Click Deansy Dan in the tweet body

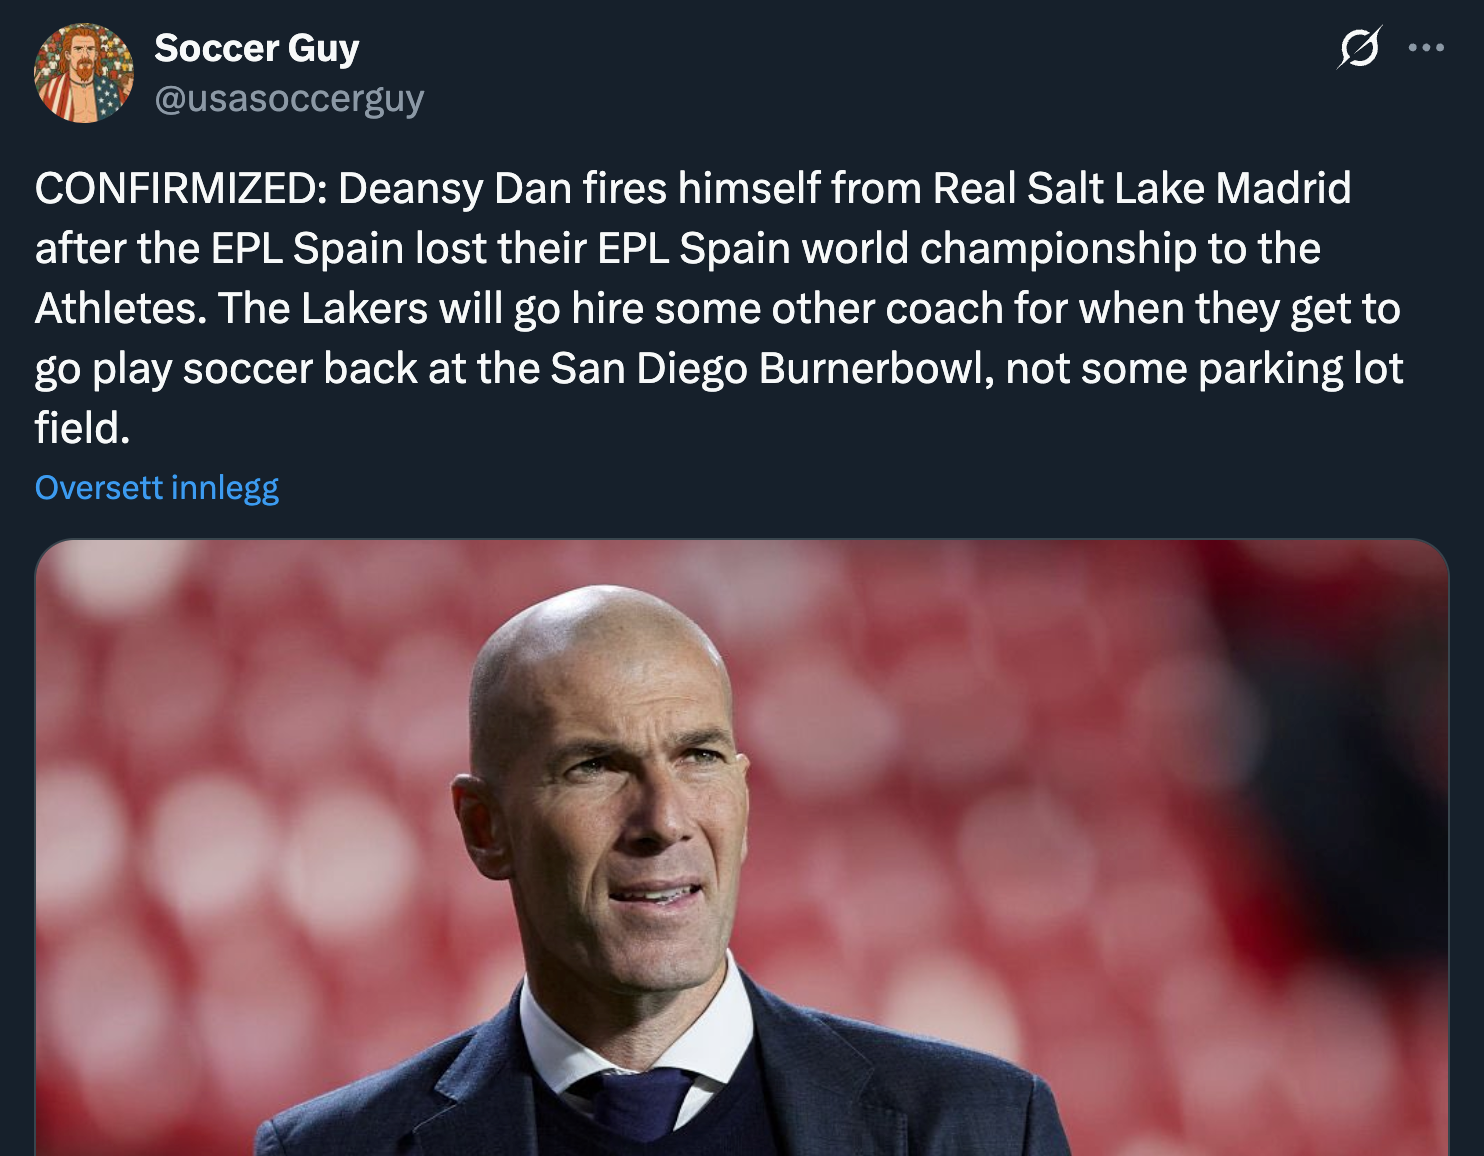[455, 188]
